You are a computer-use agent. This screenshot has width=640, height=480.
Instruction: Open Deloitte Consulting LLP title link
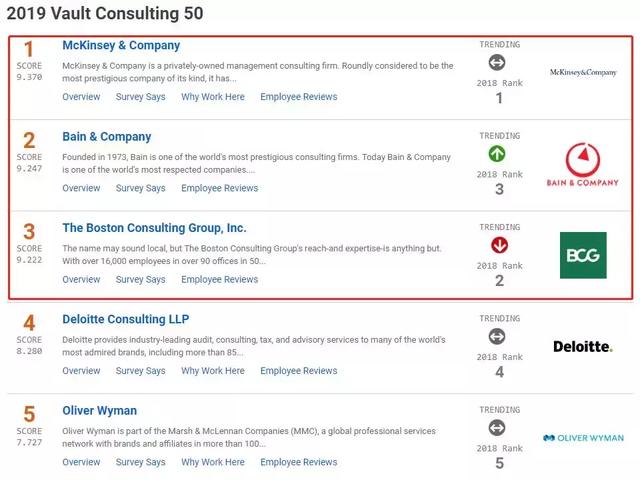126,319
